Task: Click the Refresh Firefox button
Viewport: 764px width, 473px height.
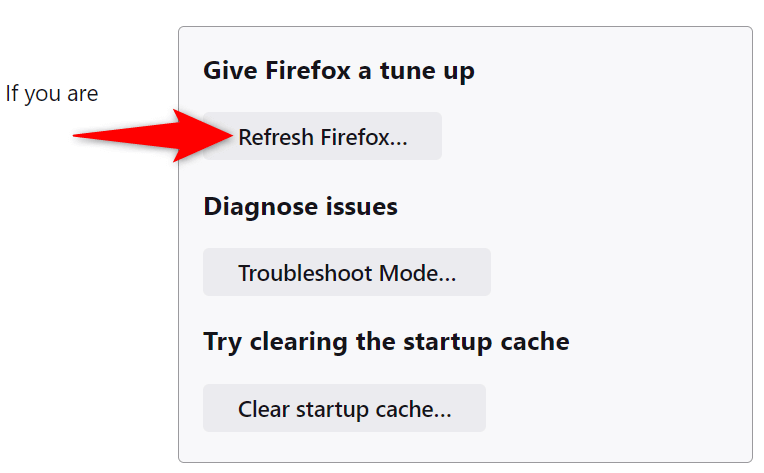Action: (322, 137)
